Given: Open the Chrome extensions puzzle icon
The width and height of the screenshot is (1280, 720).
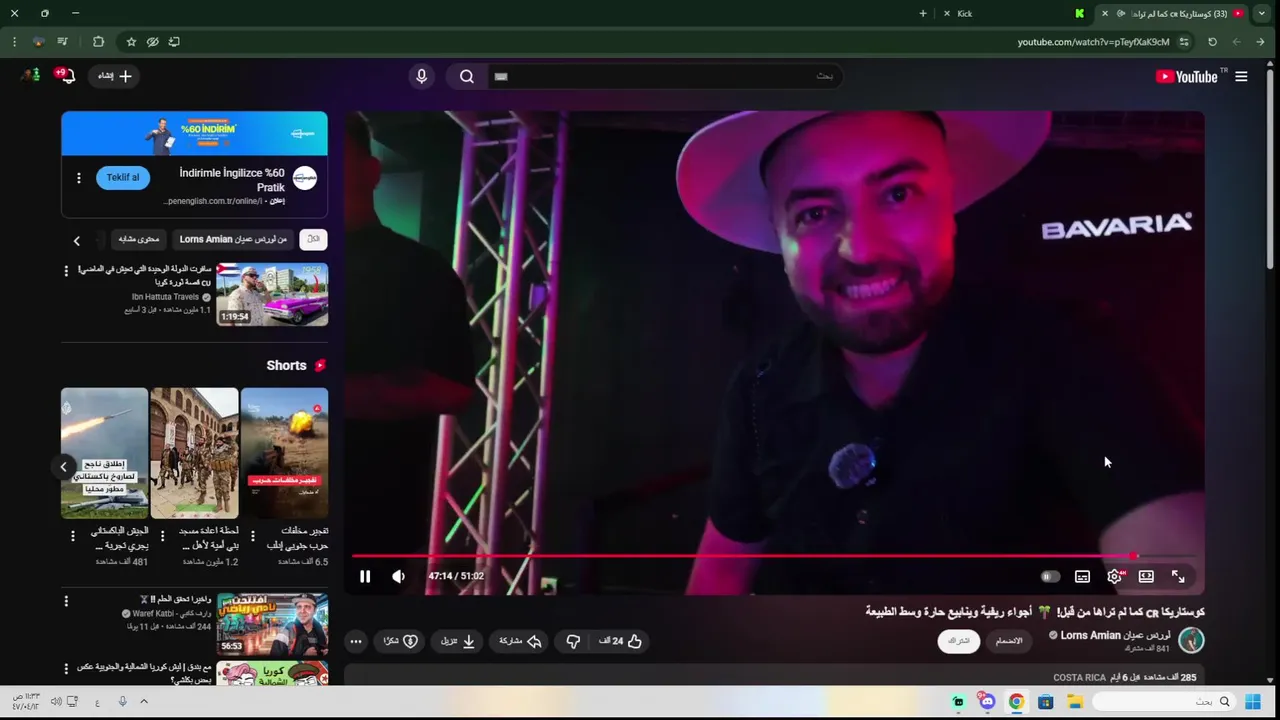Looking at the screenshot, I should [x=98, y=42].
